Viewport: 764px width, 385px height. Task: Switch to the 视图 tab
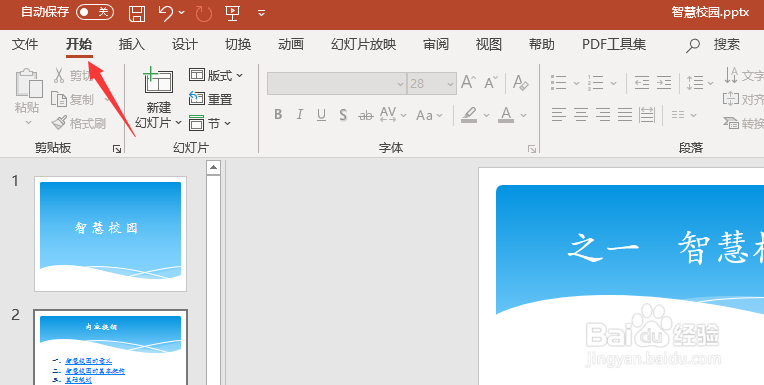click(489, 44)
